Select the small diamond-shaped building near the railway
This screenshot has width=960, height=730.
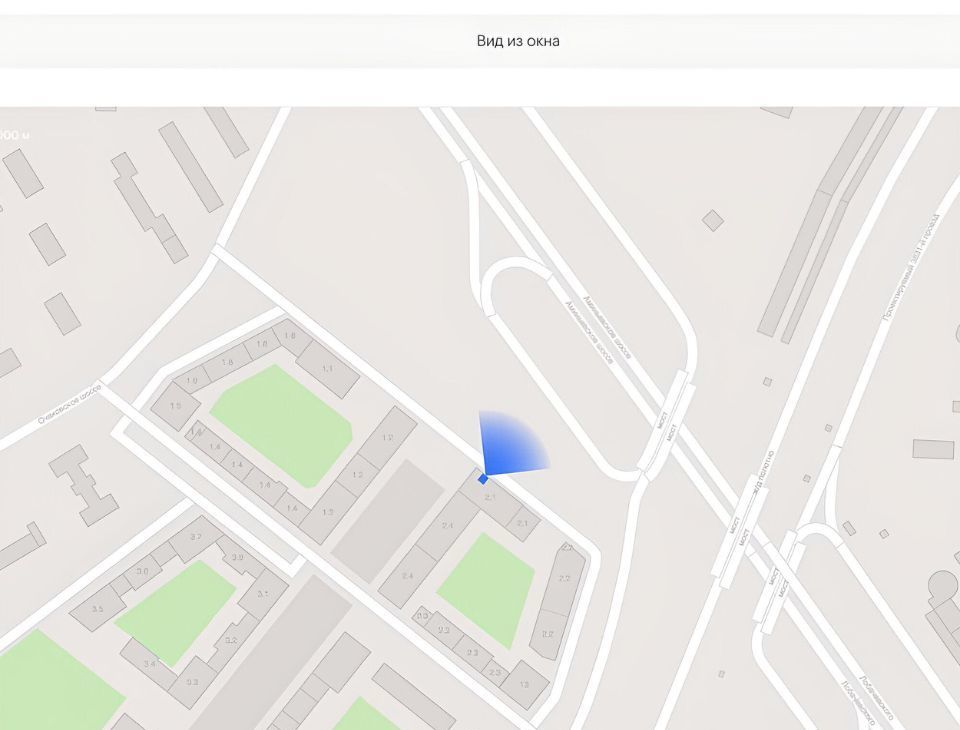tap(713, 220)
